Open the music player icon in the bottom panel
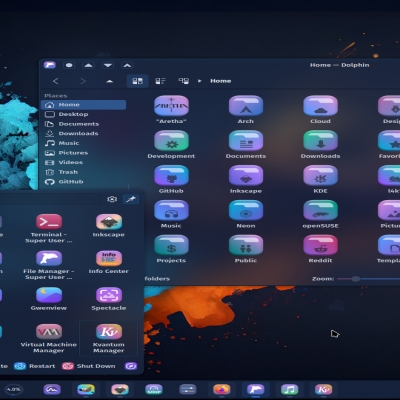This screenshot has height=400, width=400. click(x=289, y=389)
